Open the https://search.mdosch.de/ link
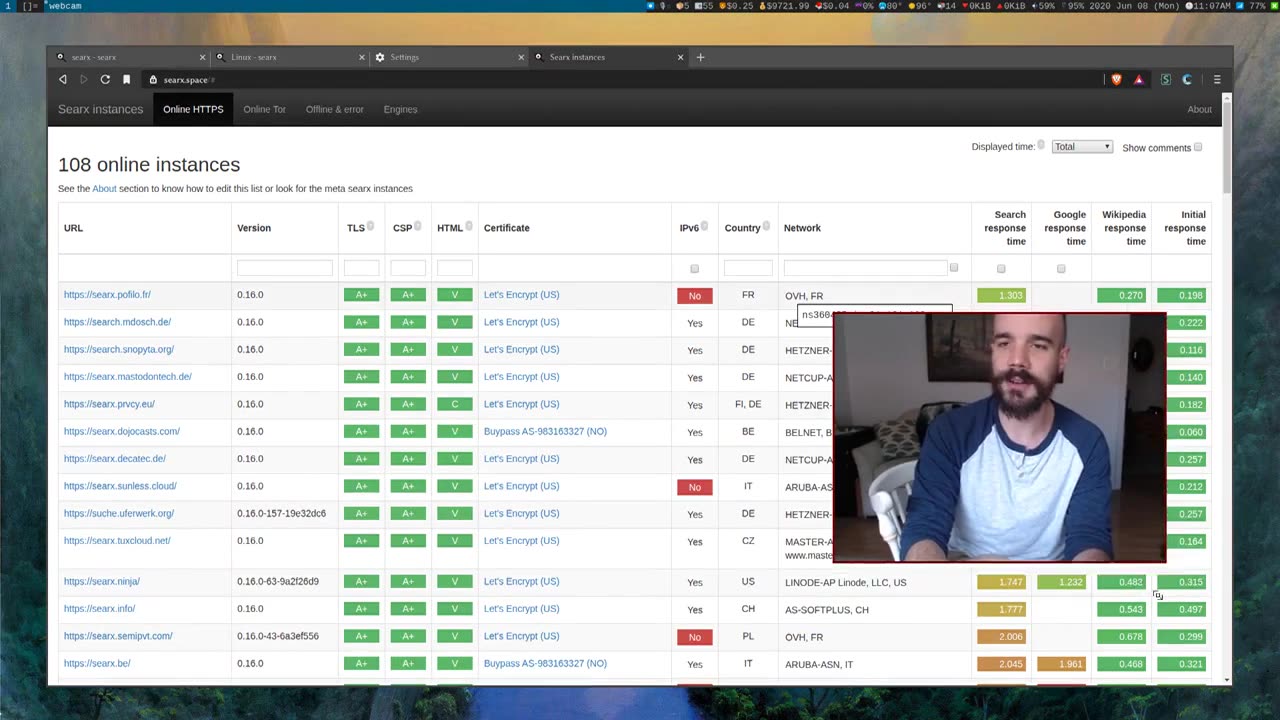 [117, 322]
